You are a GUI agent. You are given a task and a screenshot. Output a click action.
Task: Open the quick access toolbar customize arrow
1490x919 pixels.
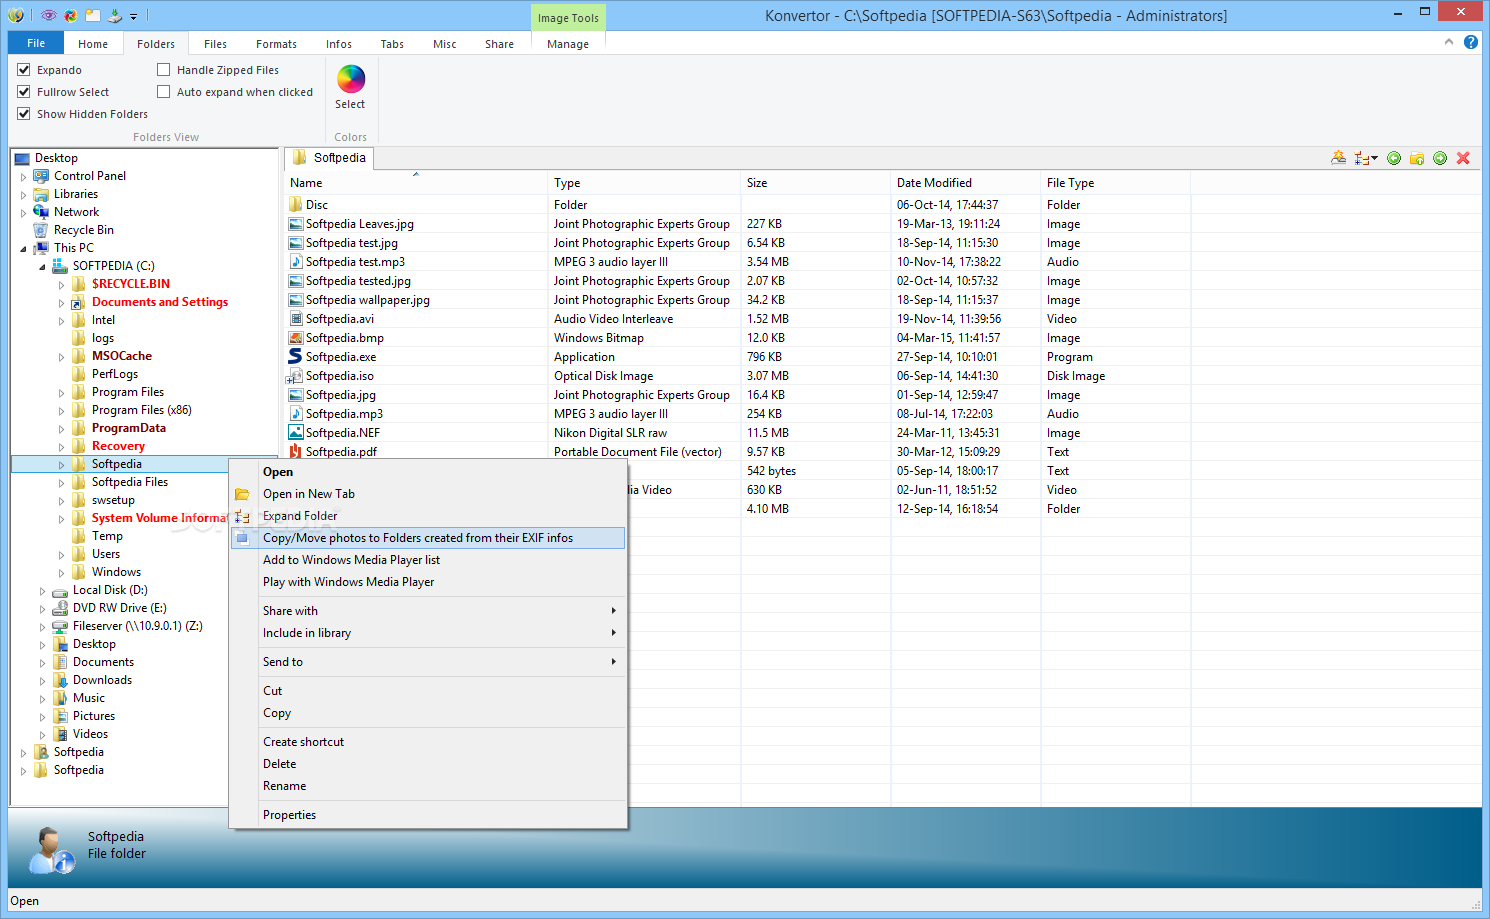(134, 16)
